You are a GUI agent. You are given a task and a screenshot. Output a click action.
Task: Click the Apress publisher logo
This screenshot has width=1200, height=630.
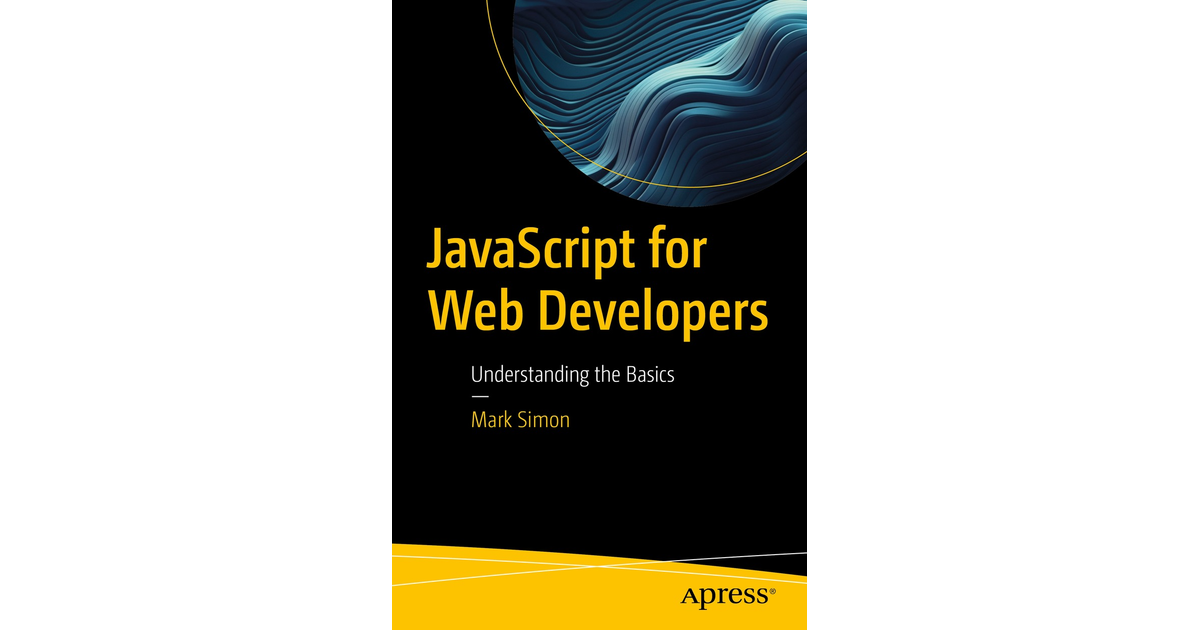click(725, 597)
